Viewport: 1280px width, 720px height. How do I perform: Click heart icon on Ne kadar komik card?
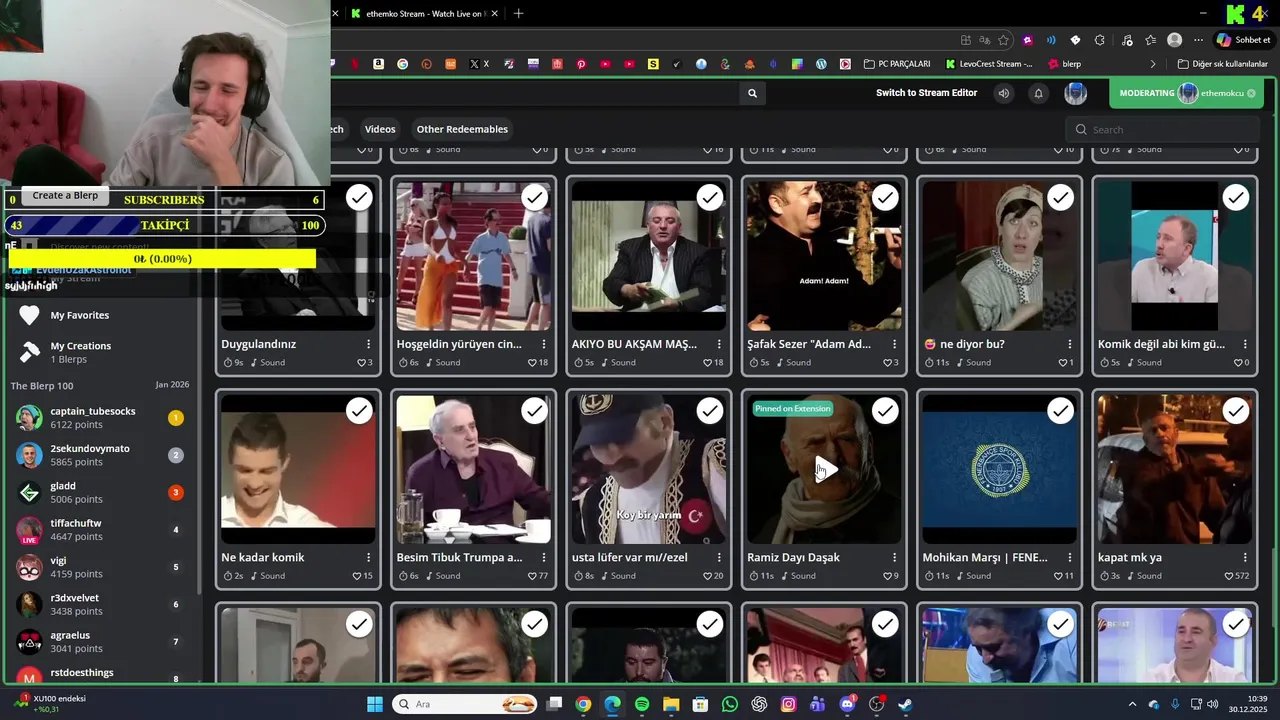[x=357, y=576]
